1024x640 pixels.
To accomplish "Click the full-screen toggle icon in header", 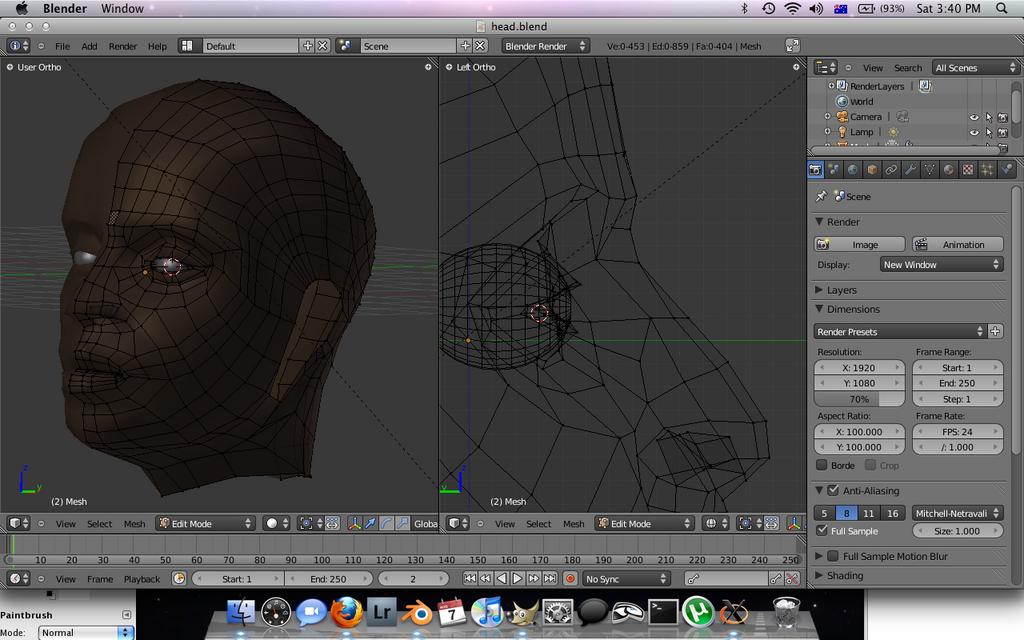I will coord(792,46).
